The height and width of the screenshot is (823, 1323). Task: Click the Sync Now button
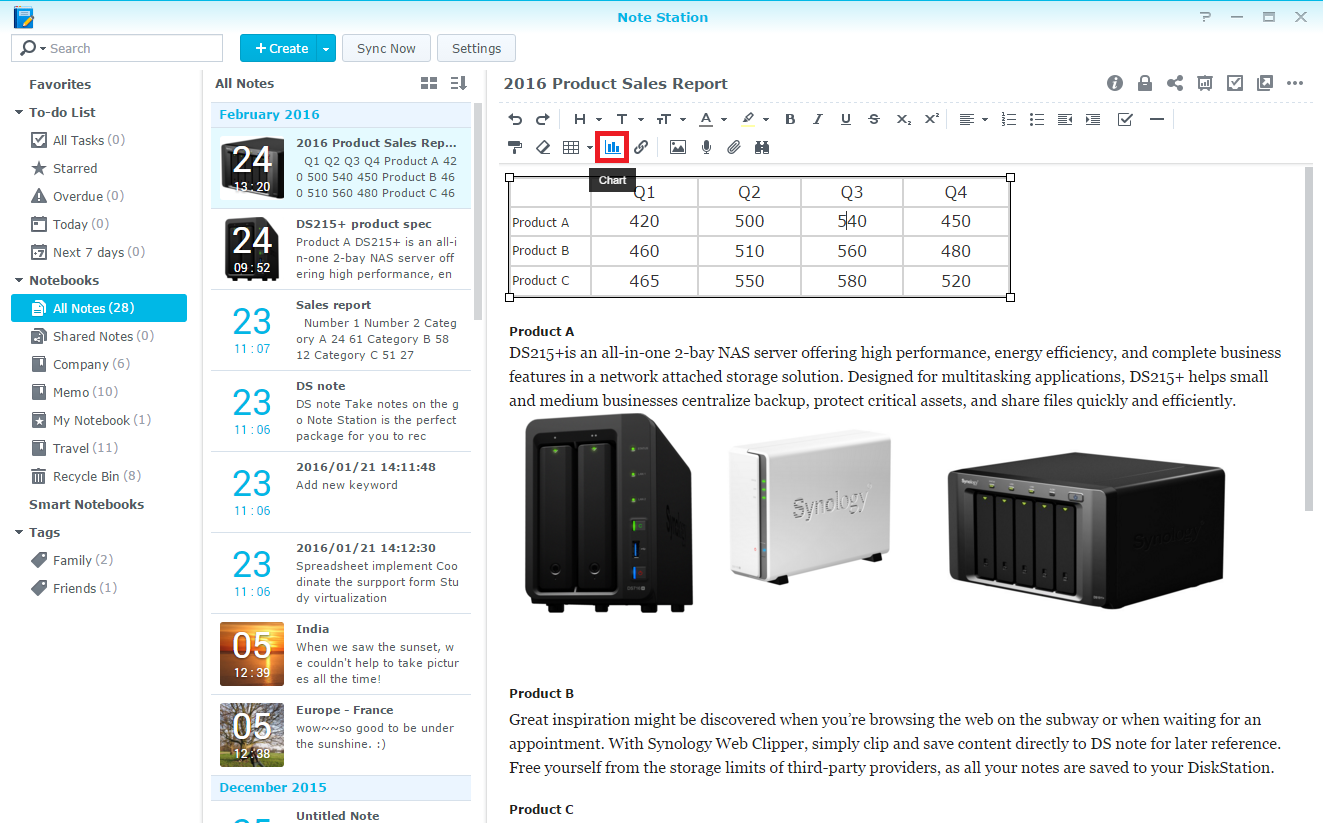point(386,48)
